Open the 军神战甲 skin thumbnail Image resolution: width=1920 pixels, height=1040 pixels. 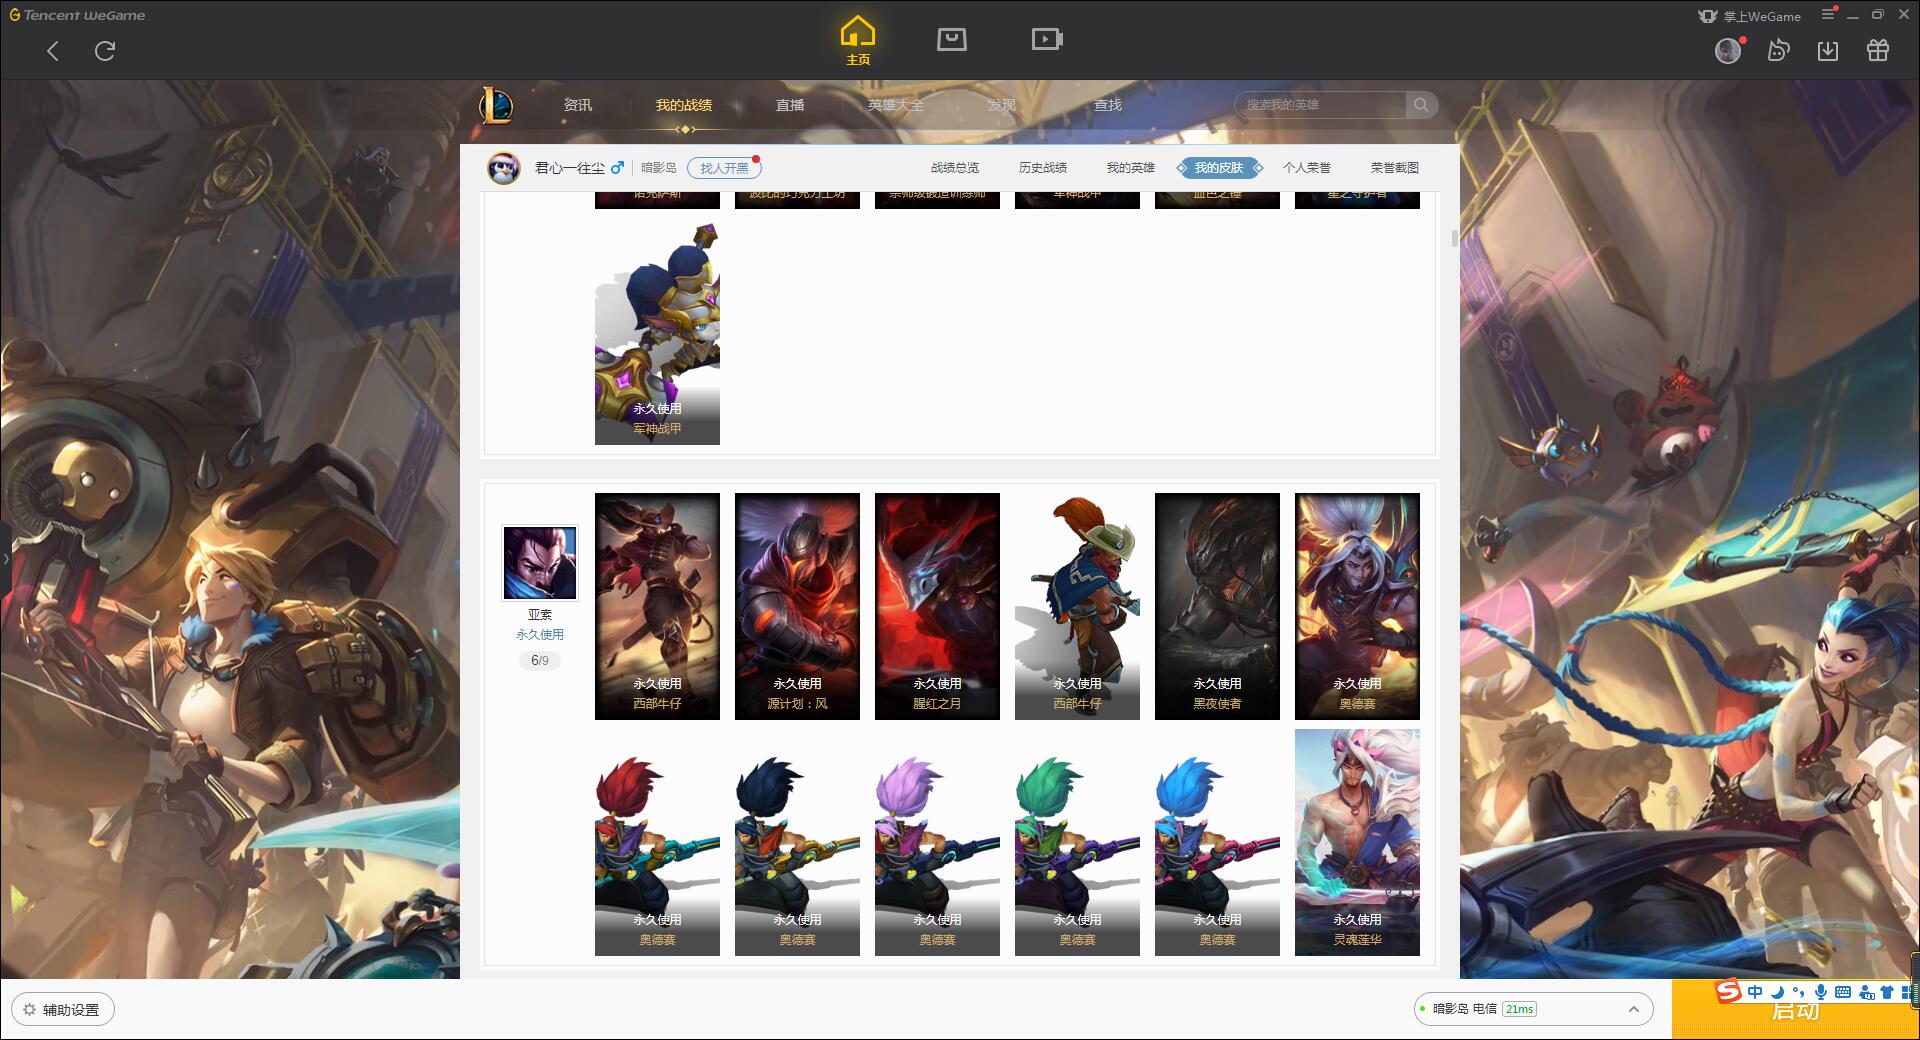657,334
